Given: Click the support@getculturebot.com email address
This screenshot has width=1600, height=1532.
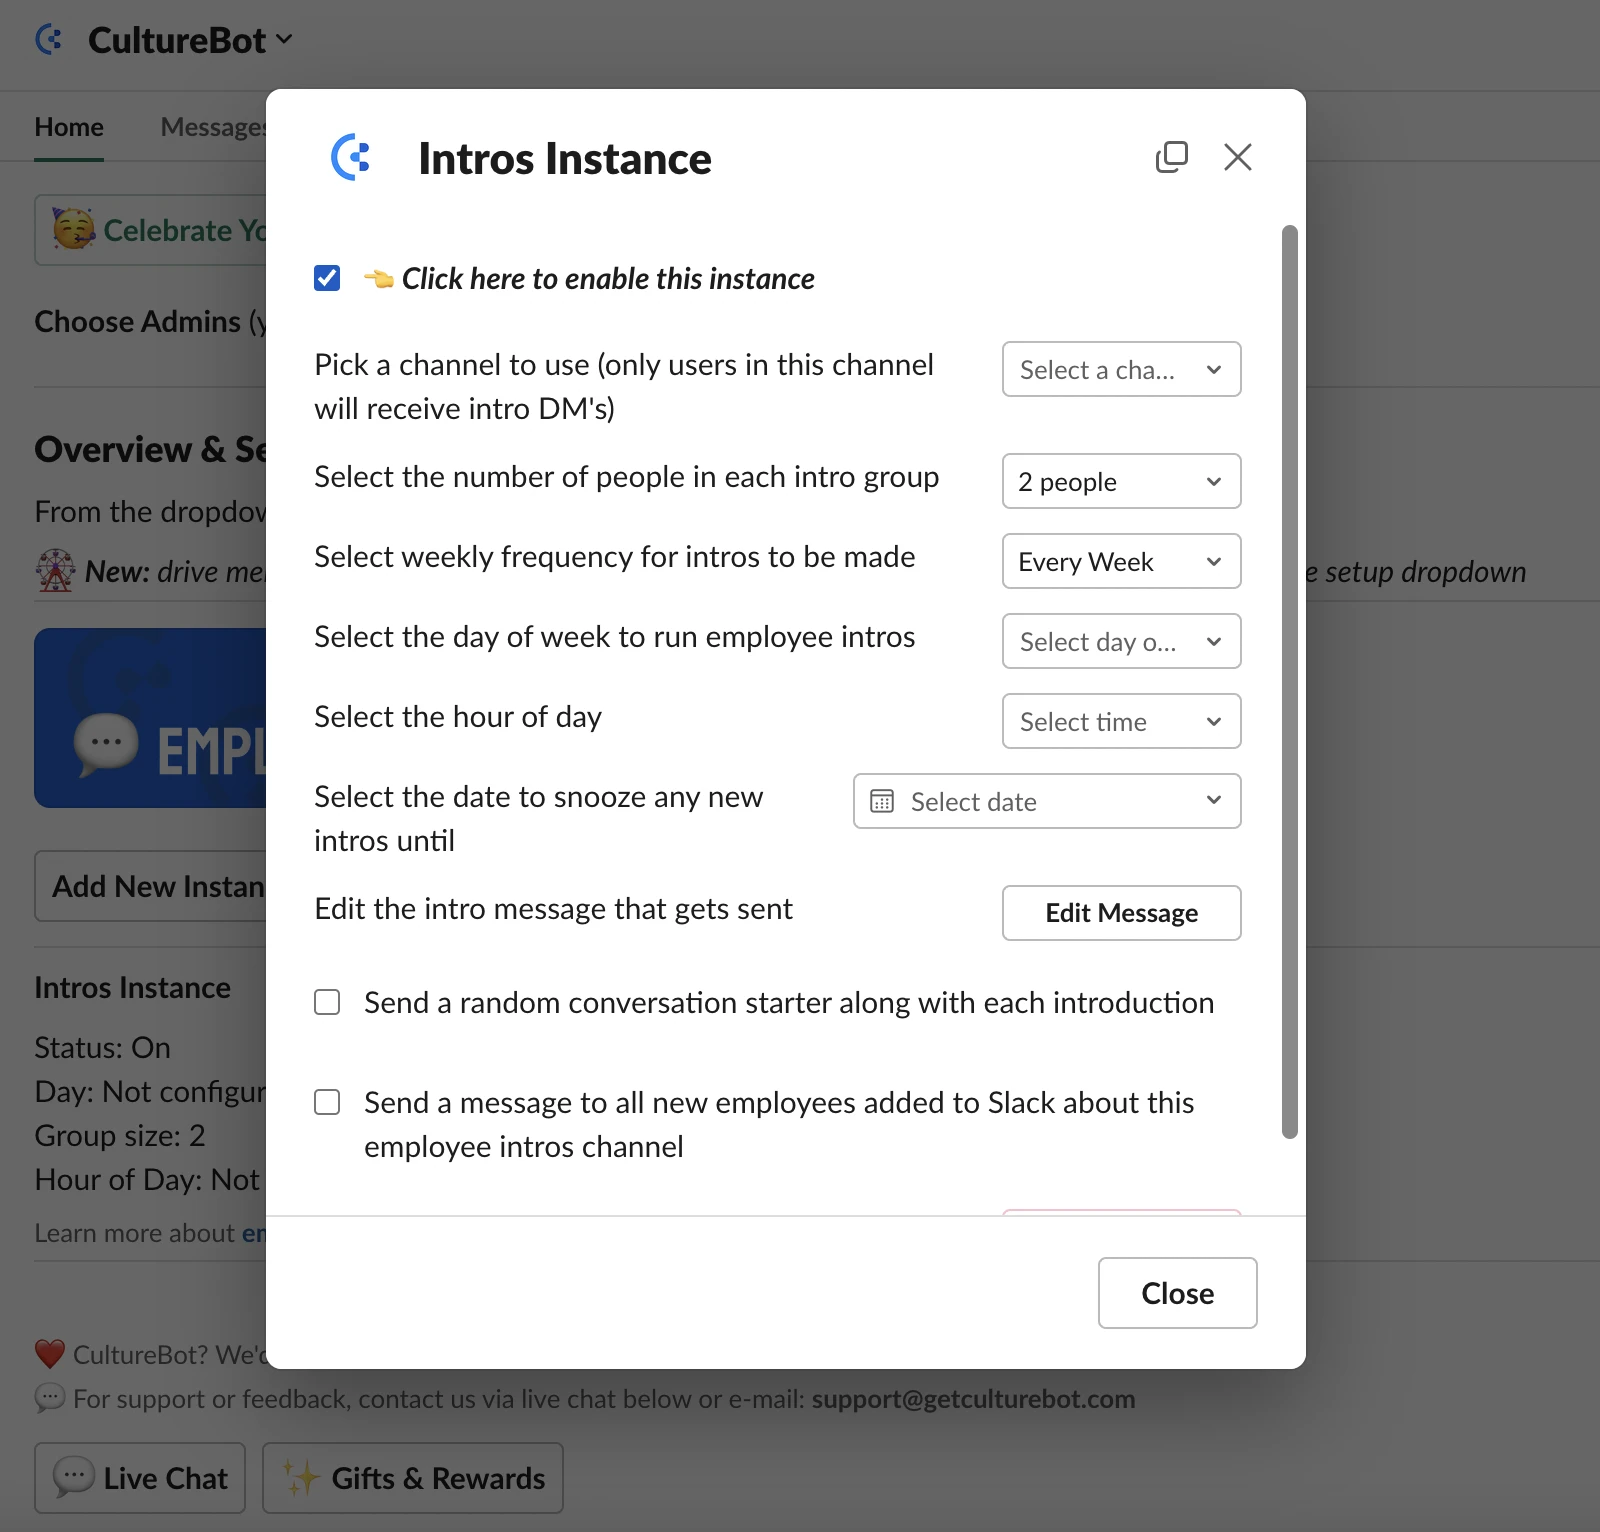Looking at the screenshot, I should point(973,1398).
